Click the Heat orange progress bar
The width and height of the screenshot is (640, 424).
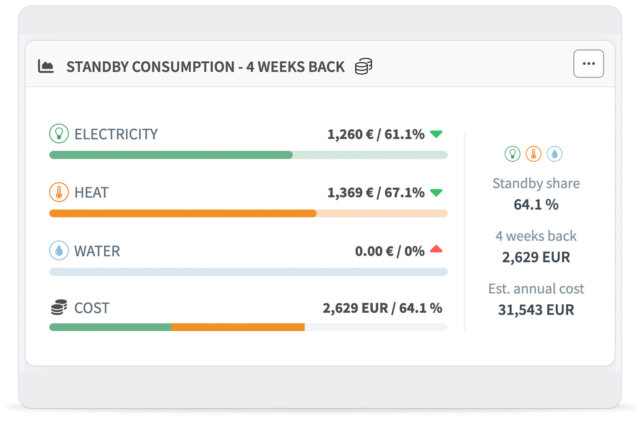[x=182, y=213]
